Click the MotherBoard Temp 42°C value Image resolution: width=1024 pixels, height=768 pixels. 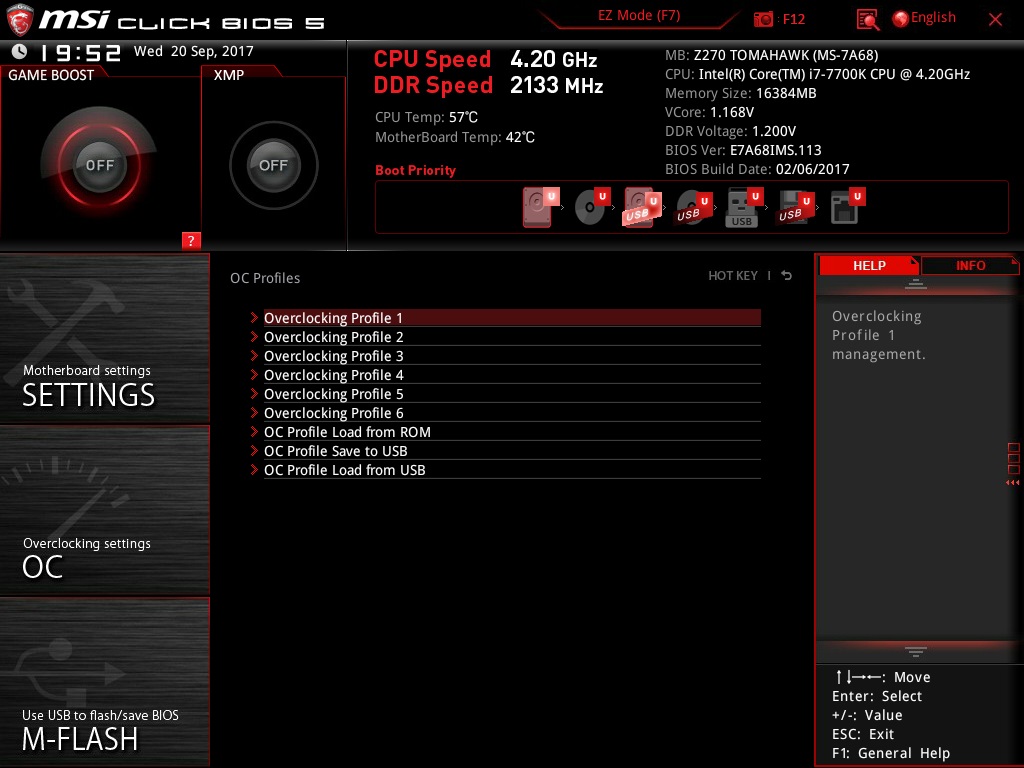point(520,137)
